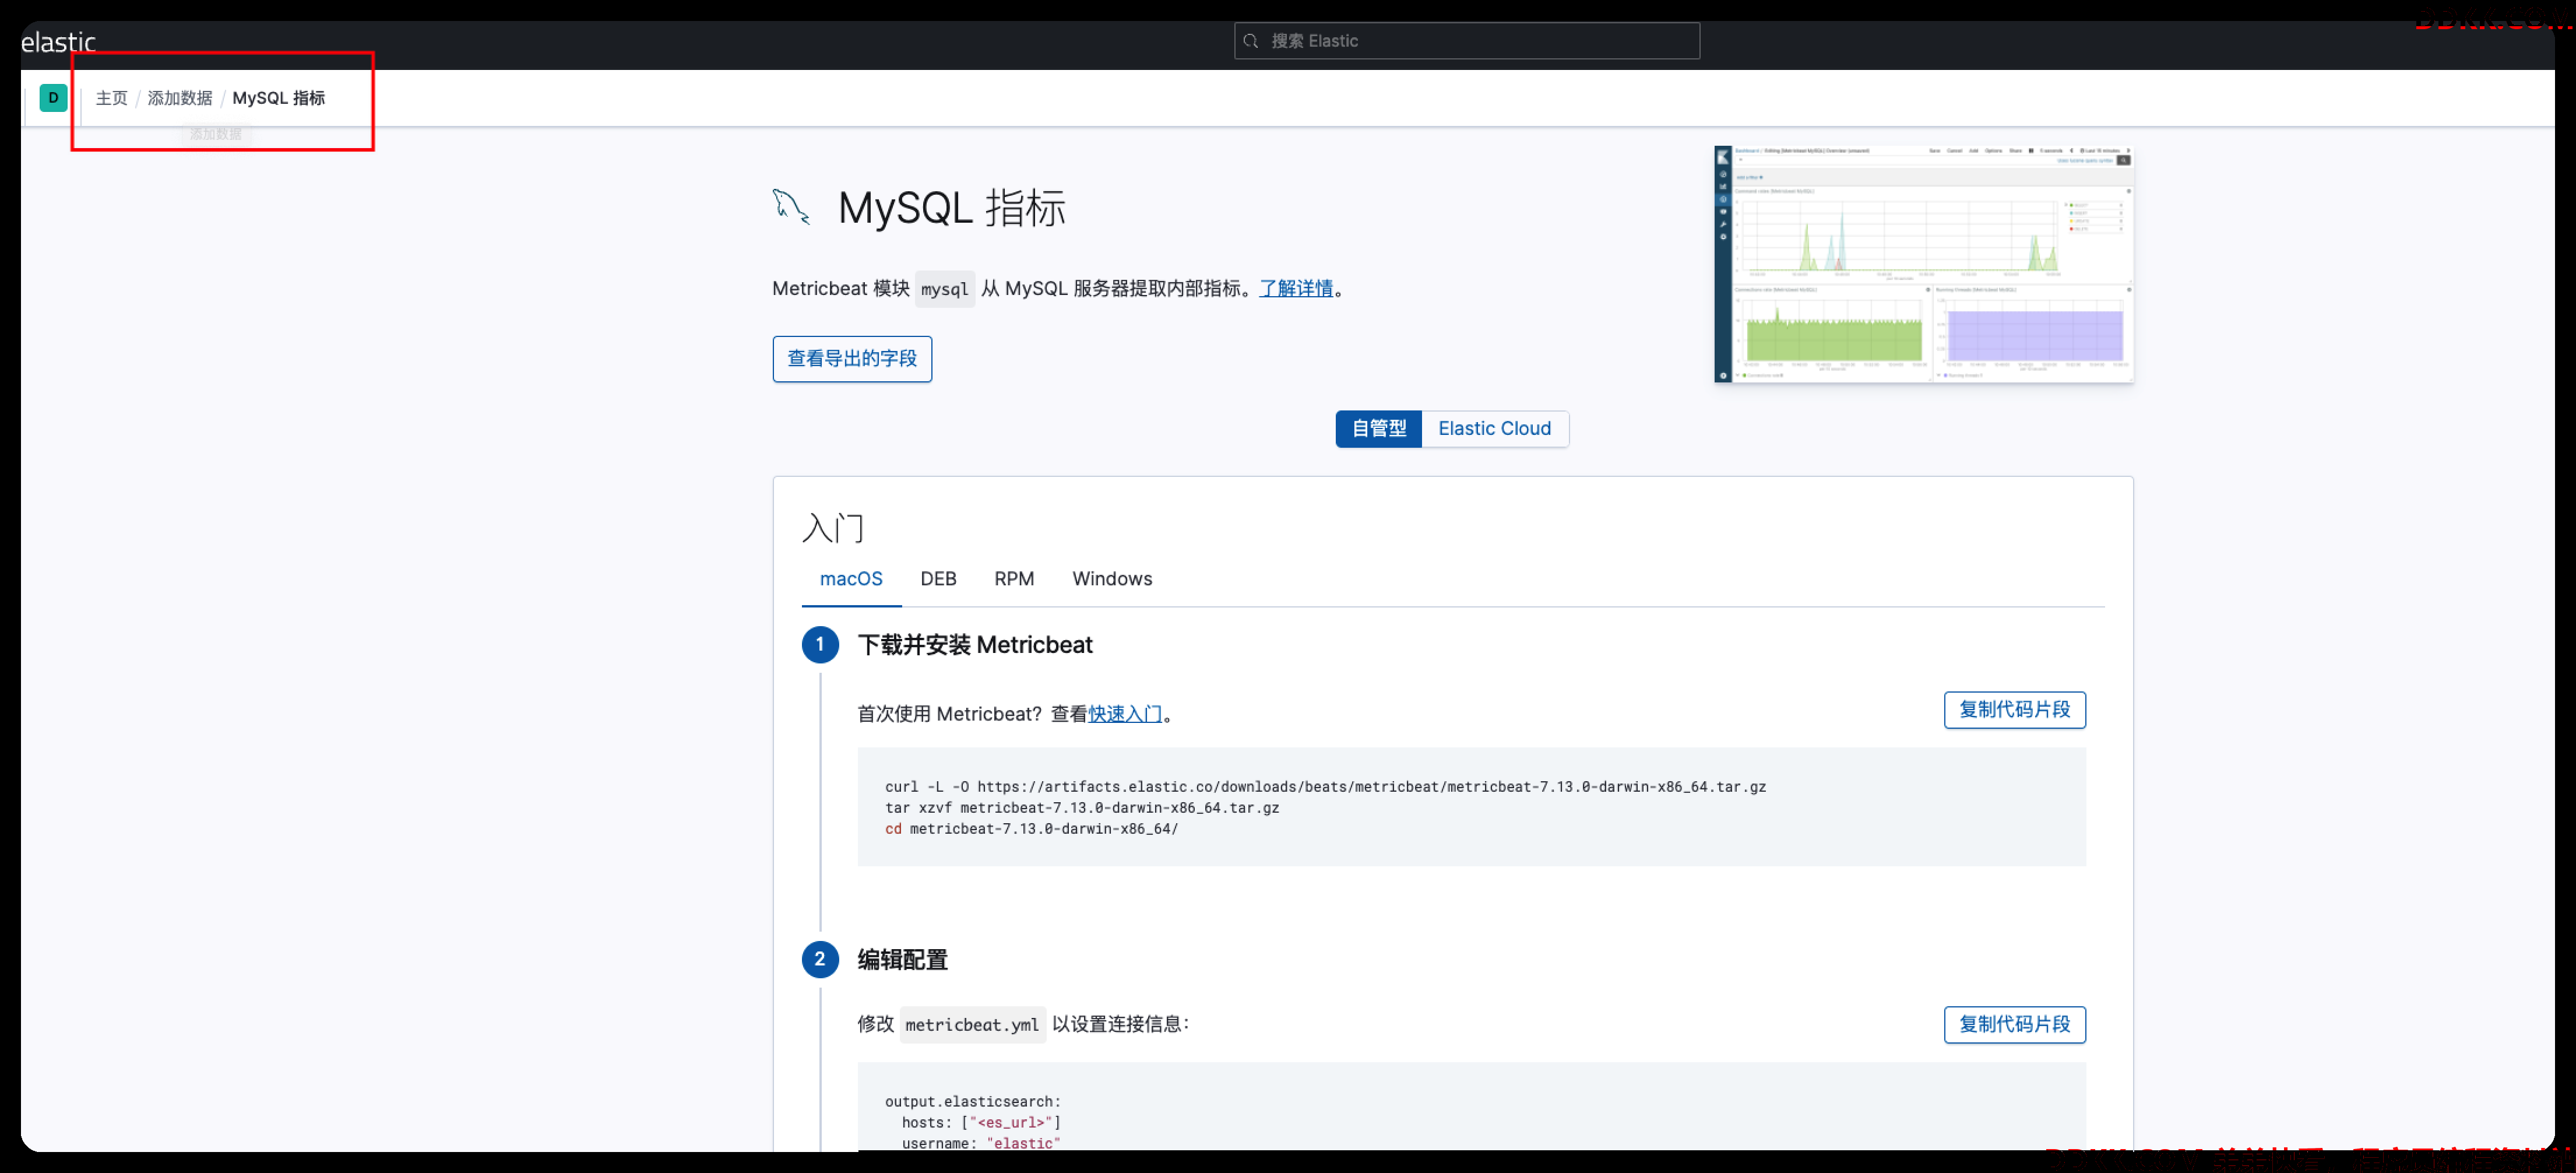Click the output.elasticsearch: config line
2576x1173 pixels.
coord(973,1102)
